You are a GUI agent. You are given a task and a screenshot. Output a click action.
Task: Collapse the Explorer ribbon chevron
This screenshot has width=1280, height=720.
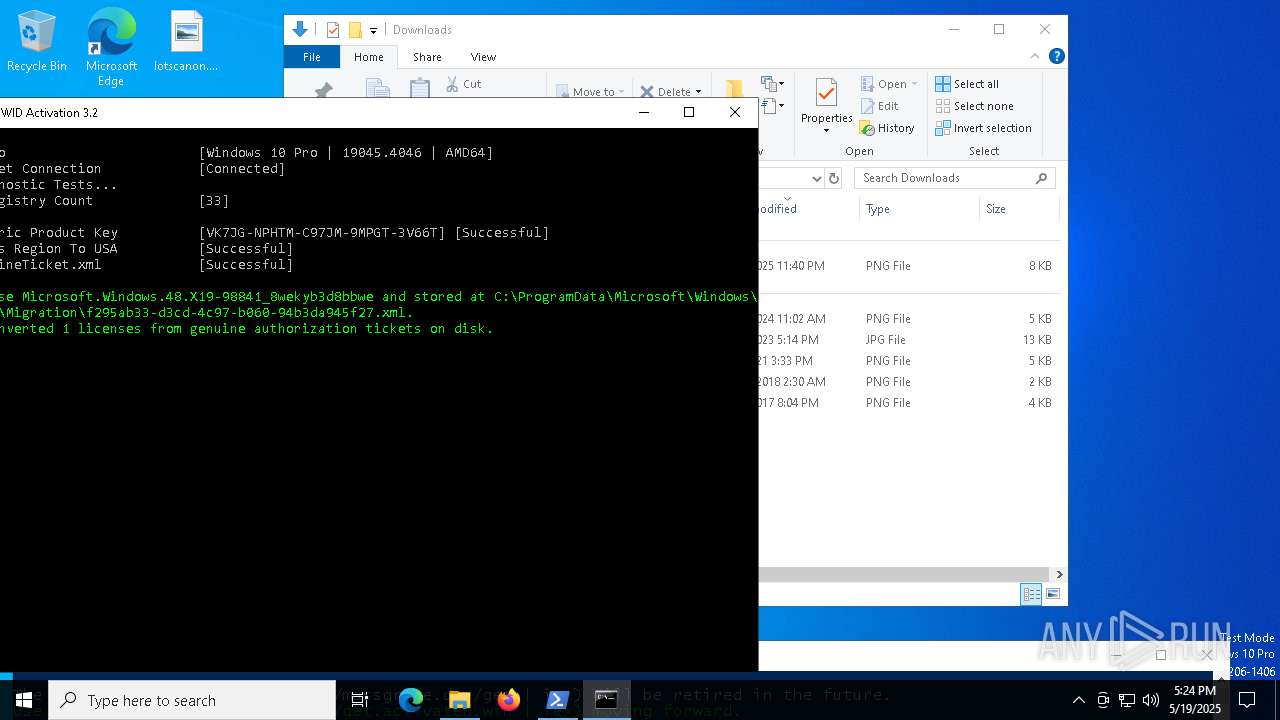point(1035,56)
